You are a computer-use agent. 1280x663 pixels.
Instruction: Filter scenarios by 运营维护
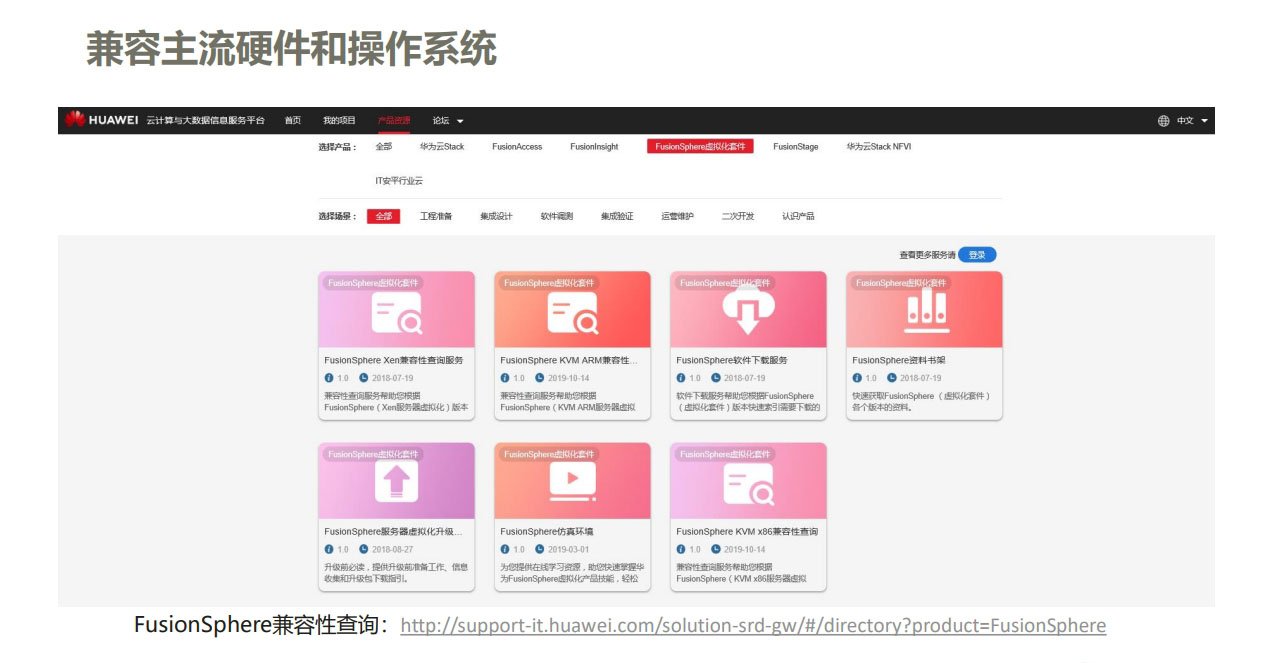click(677, 216)
